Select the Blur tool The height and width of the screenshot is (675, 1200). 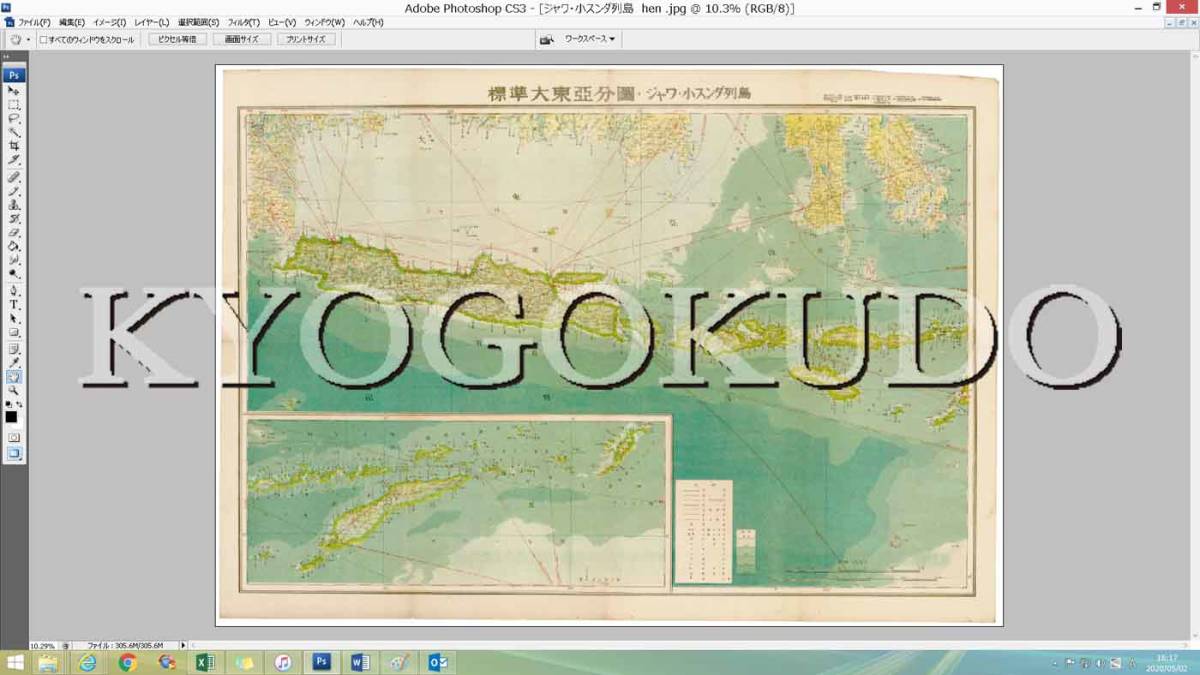[x=14, y=260]
